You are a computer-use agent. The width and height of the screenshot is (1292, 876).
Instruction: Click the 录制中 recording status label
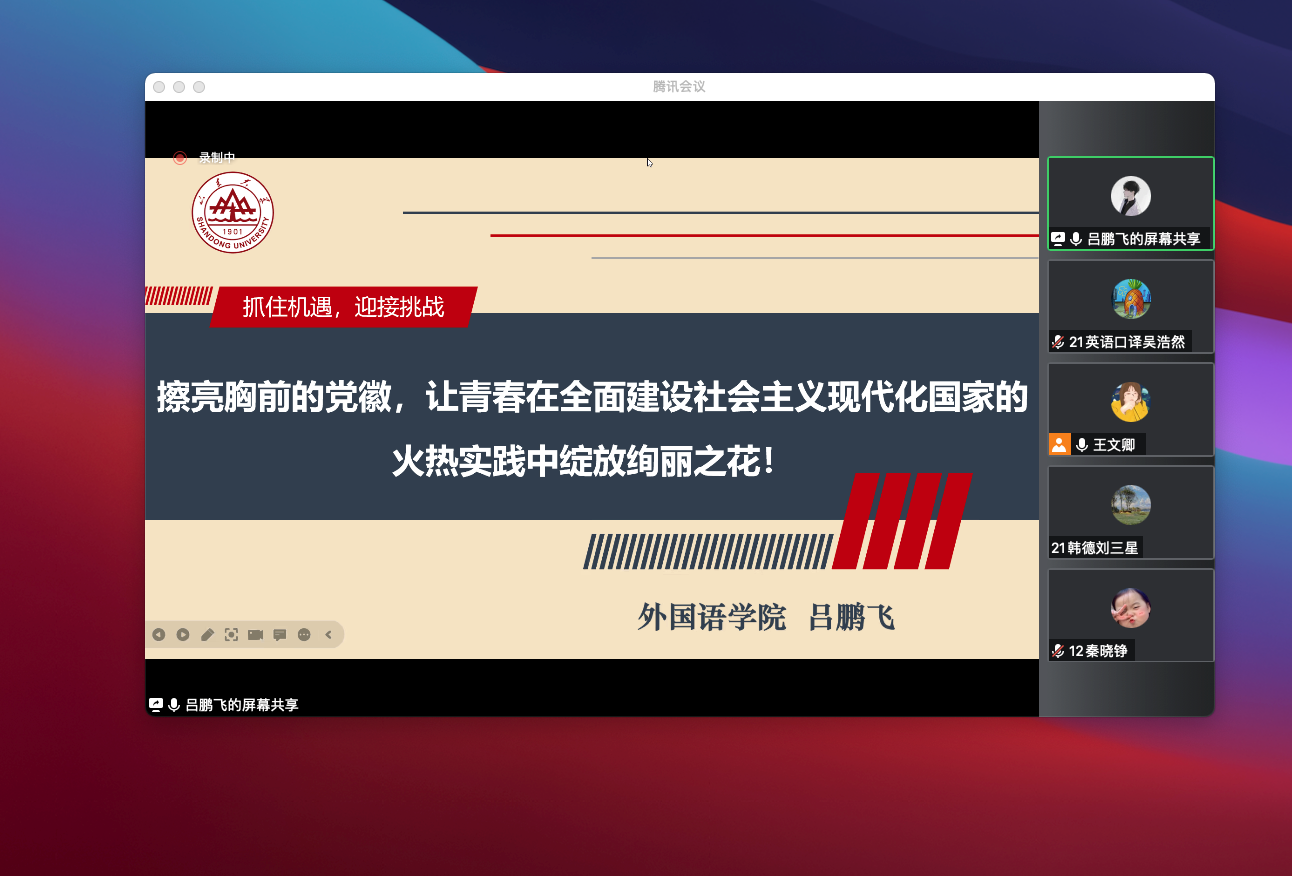point(217,157)
